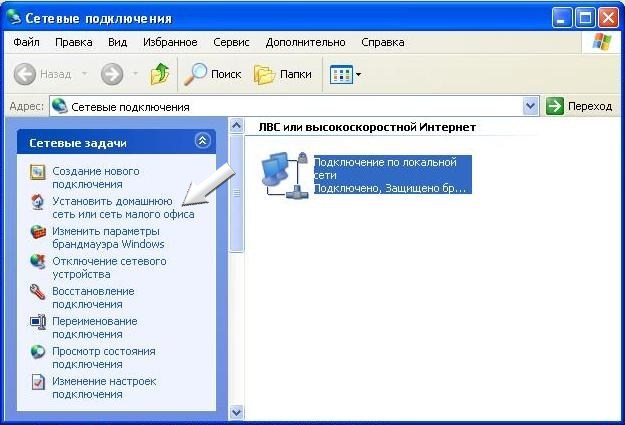The width and height of the screenshot is (625, 425).
Task: Click the Windows Firewall settings icon
Action: [x=38, y=232]
